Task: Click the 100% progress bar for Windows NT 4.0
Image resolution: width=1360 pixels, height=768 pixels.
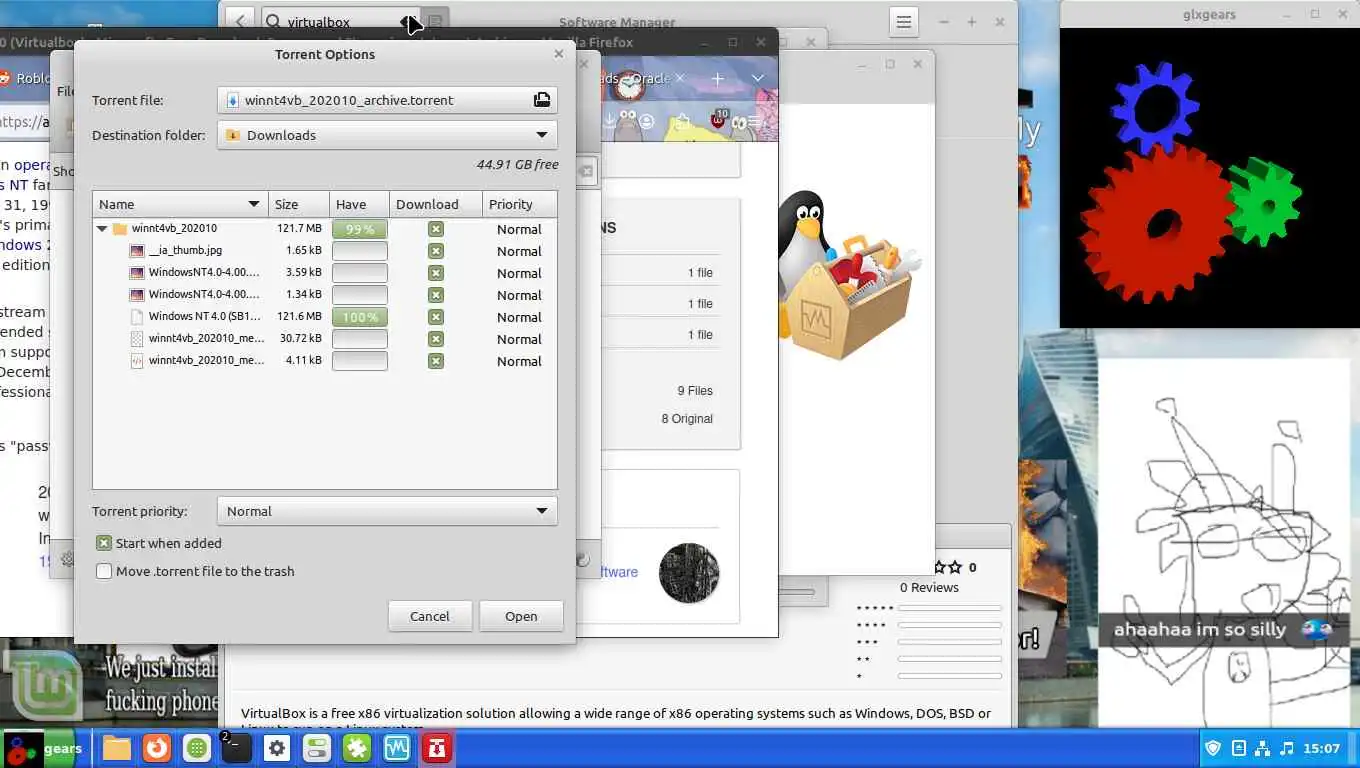Action: pyautogui.click(x=360, y=317)
